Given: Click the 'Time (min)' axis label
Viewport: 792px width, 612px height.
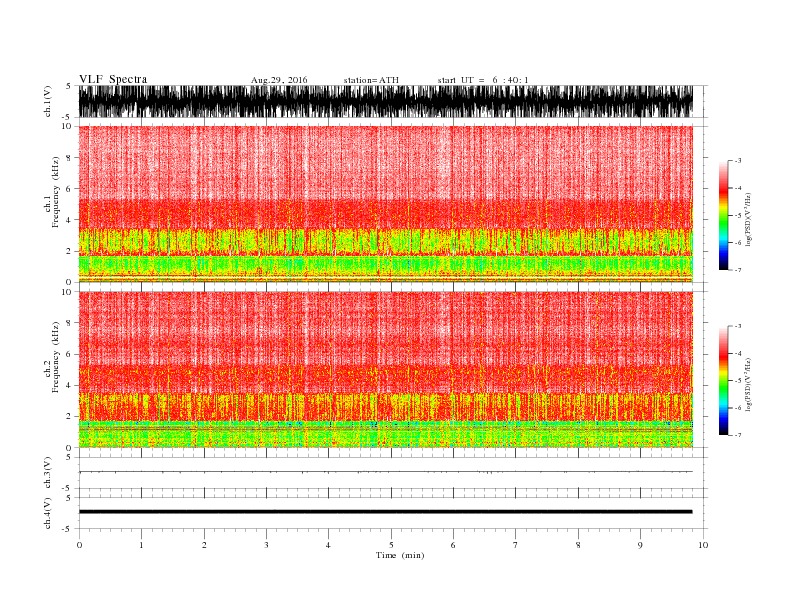Looking at the screenshot, I should pyautogui.click(x=400, y=555).
